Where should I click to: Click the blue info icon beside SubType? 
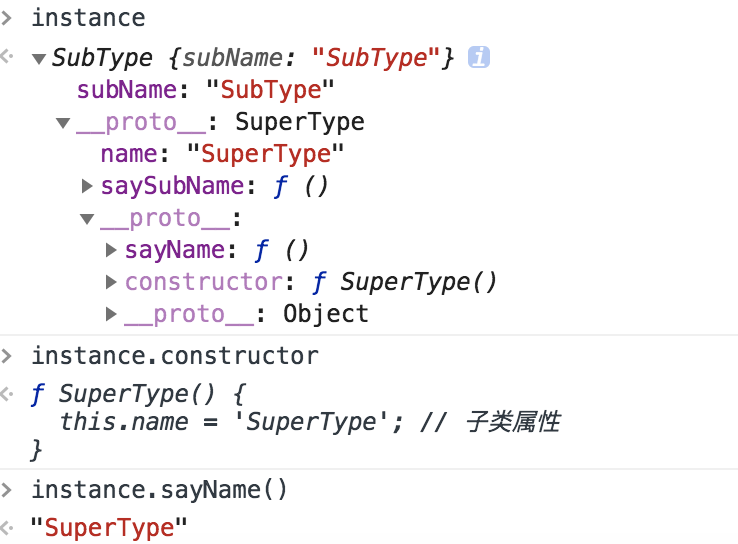[x=479, y=57]
